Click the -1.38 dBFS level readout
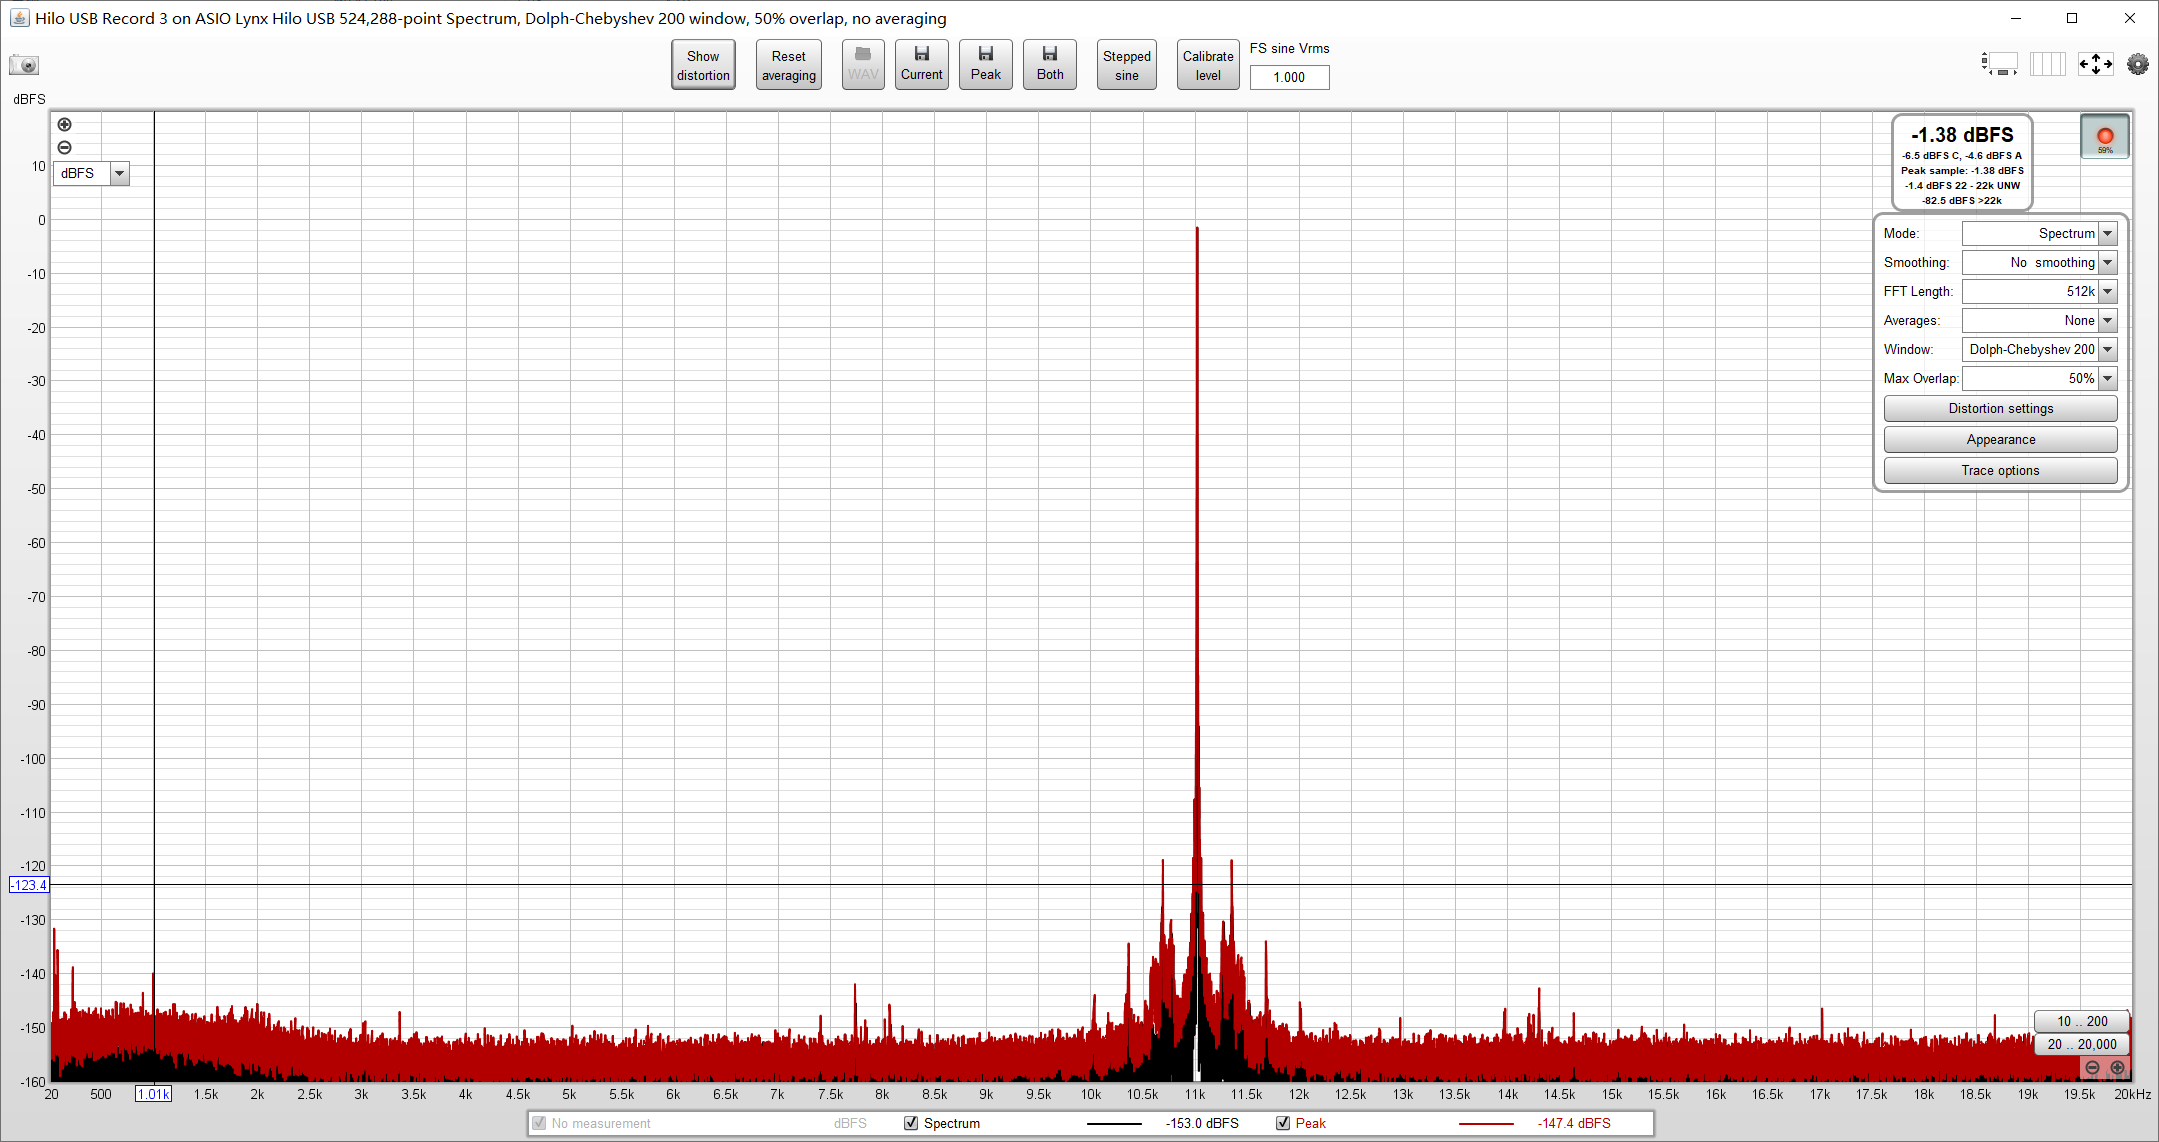2159x1142 pixels. 1962,135
